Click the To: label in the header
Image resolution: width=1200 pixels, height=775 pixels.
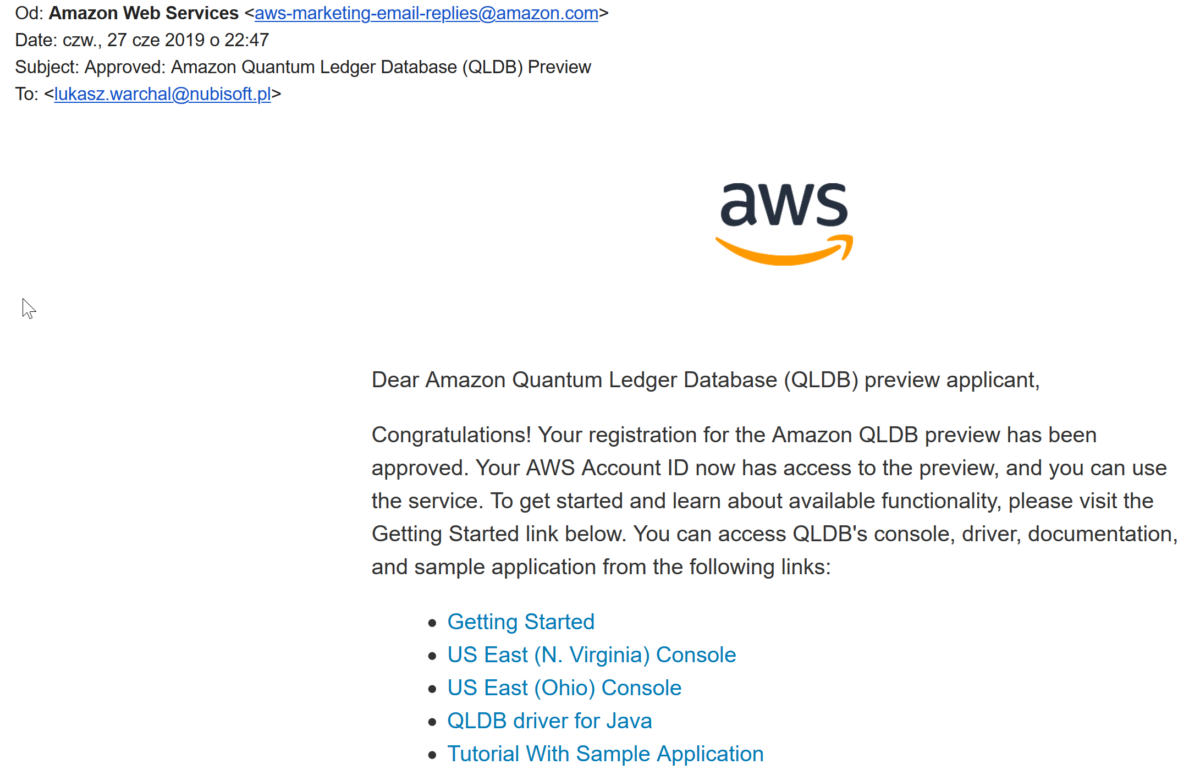pos(27,95)
